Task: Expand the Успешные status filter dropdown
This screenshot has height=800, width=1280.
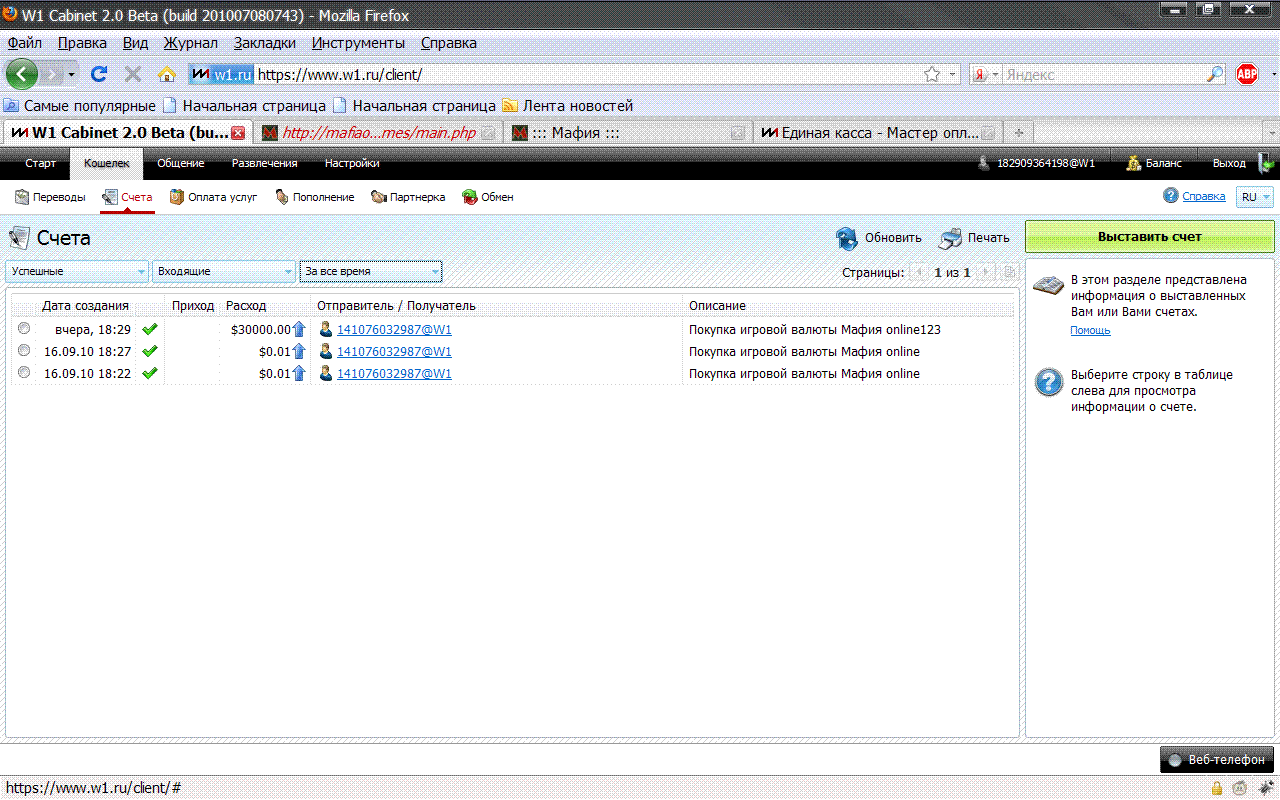Action: pos(77,271)
